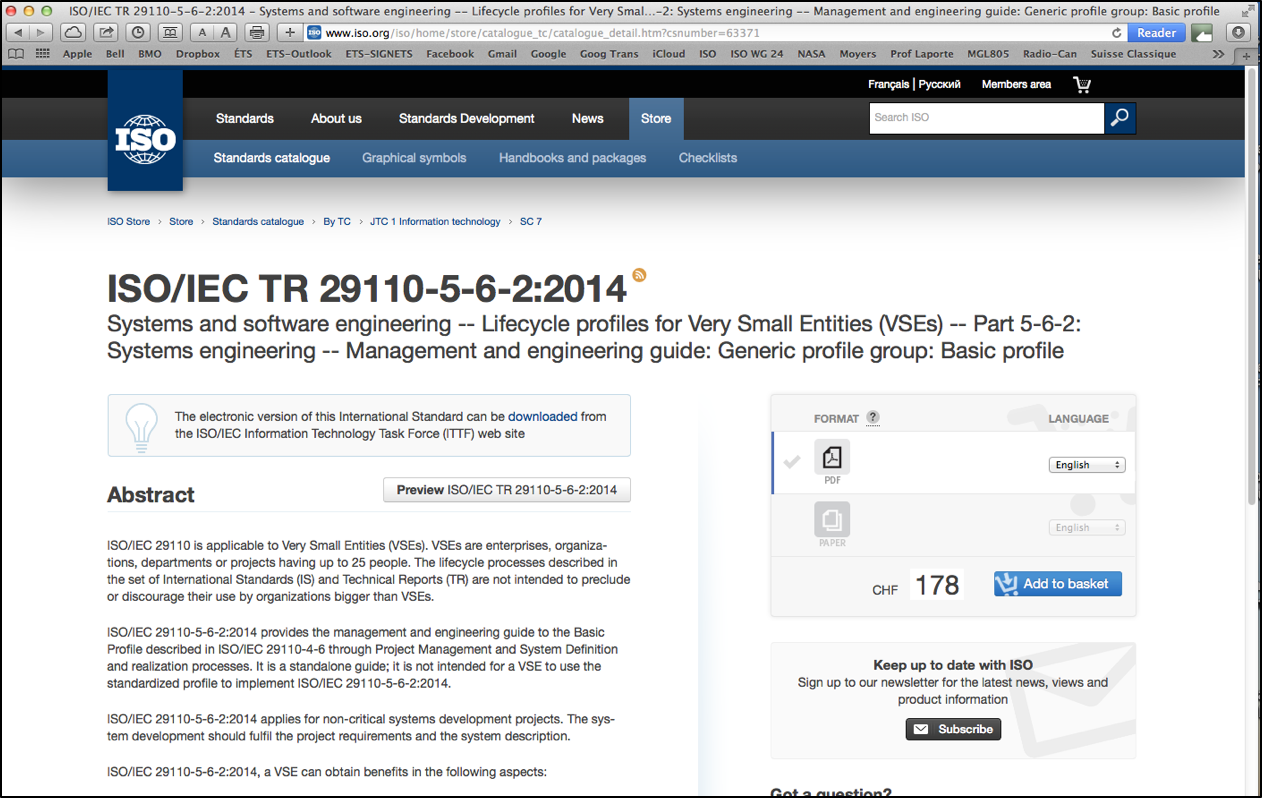Open the Standards Development menu
This screenshot has width=1262, height=798.
click(x=466, y=118)
